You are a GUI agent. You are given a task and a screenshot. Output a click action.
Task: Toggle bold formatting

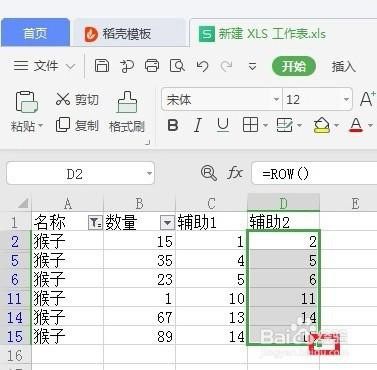click(x=173, y=125)
